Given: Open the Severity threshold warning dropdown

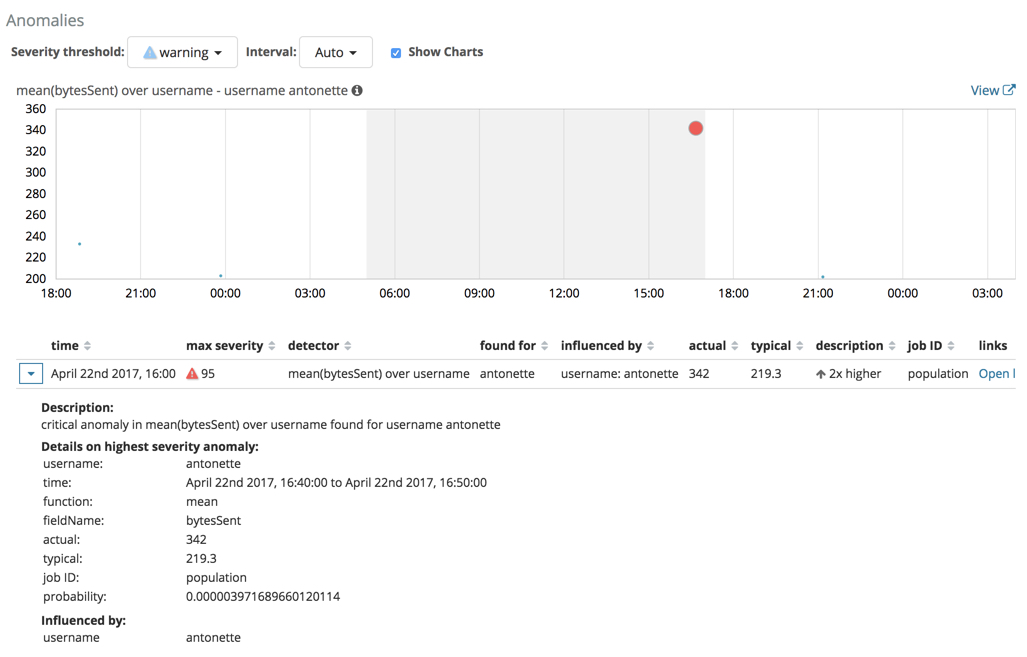Looking at the screenshot, I should 183,52.
